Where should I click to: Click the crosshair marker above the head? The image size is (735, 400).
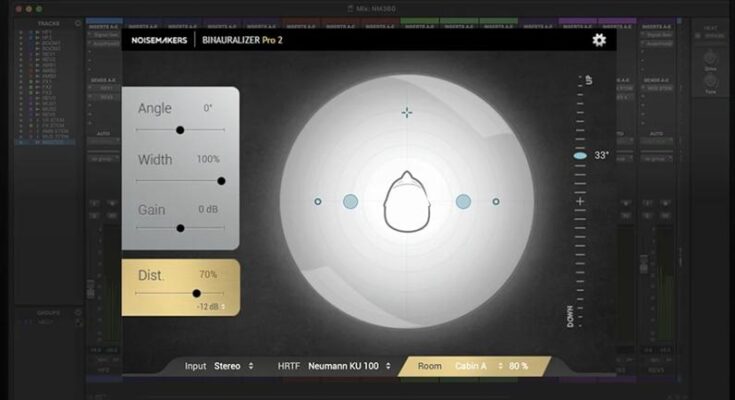(x=407, y=112)
